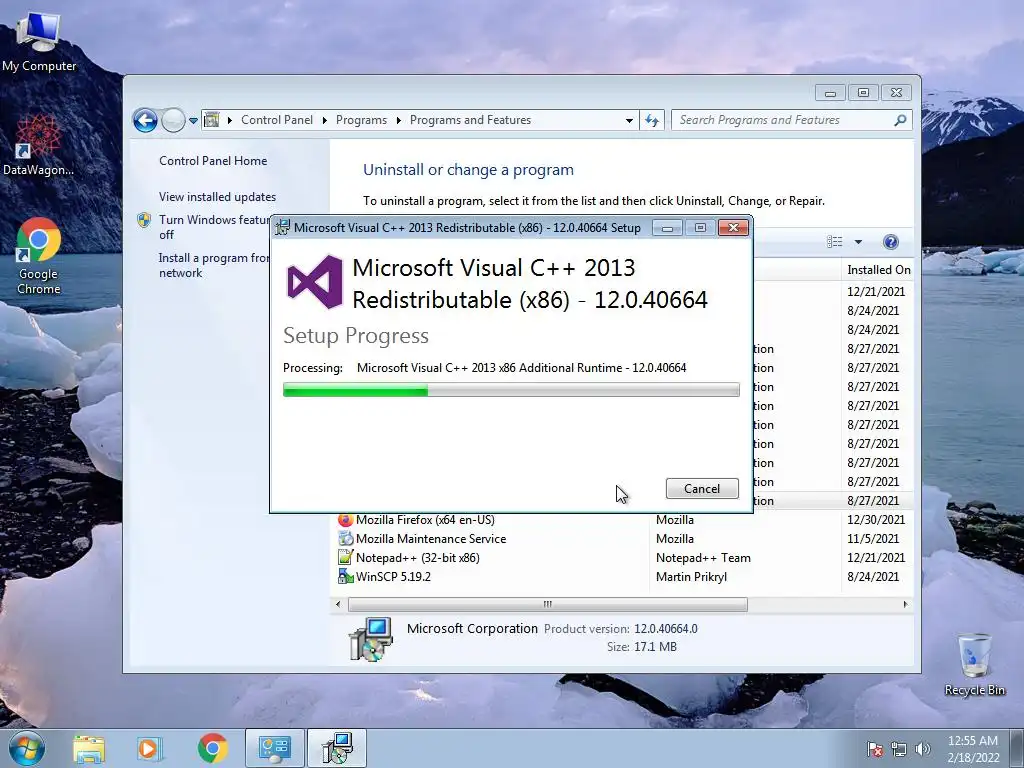Click WinSCP icon in program list

point(345,577)
